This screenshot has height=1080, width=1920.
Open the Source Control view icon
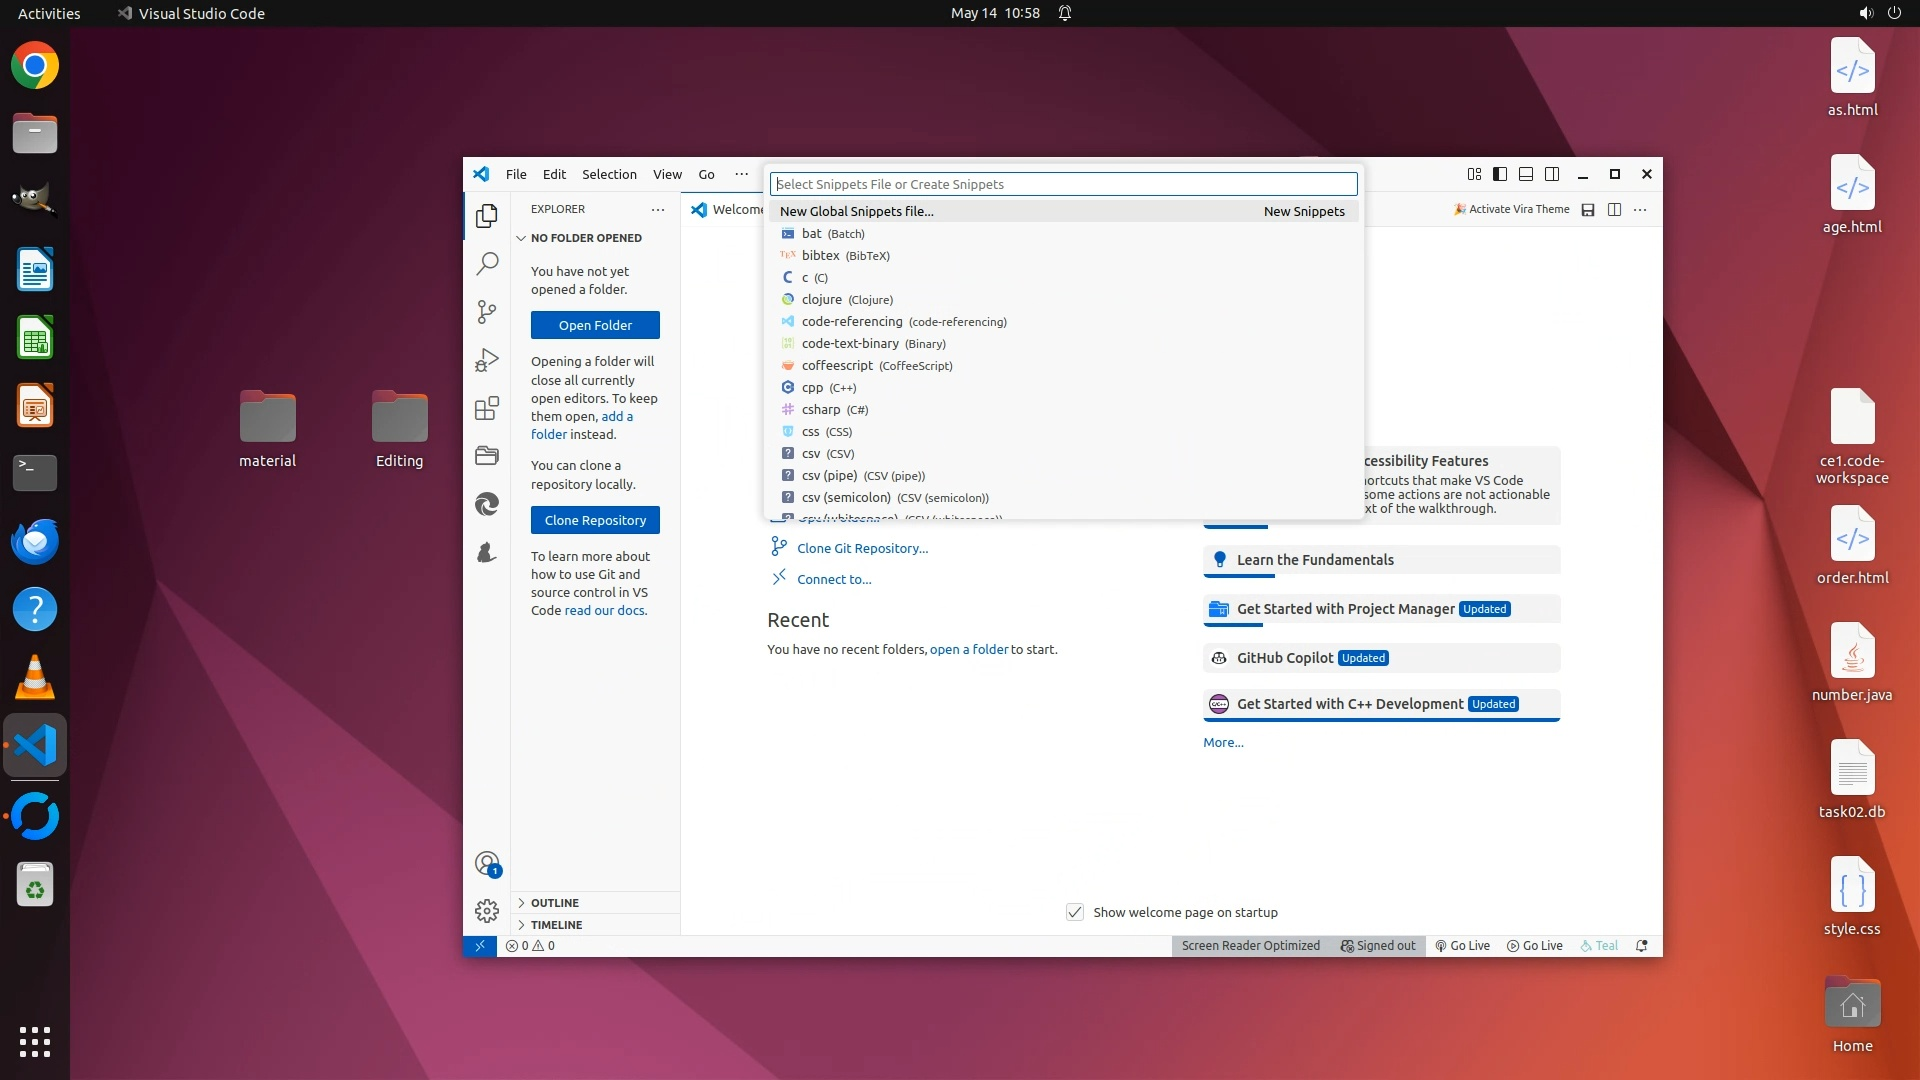tap(487, 312)
